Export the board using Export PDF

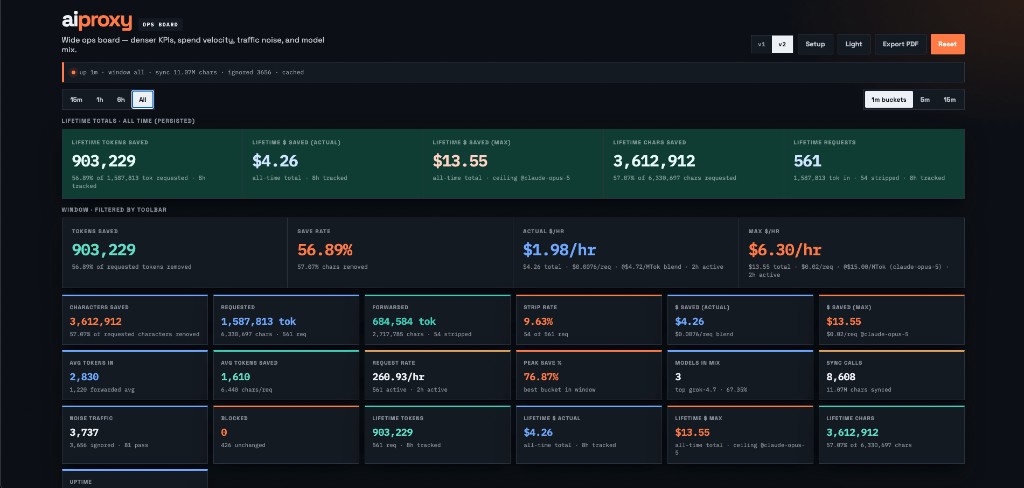900,44
